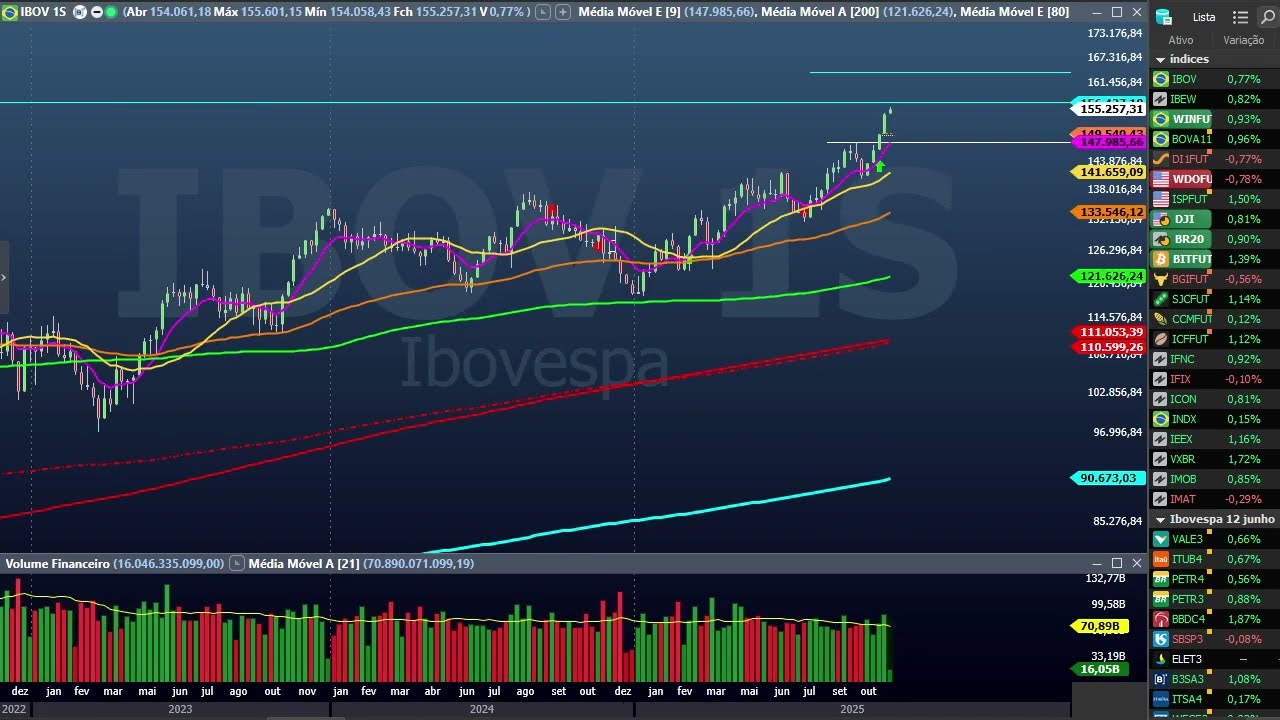Click the DI1FUT asset icon
This screenshot has height=720, width=1280.
coord(1161,159)
